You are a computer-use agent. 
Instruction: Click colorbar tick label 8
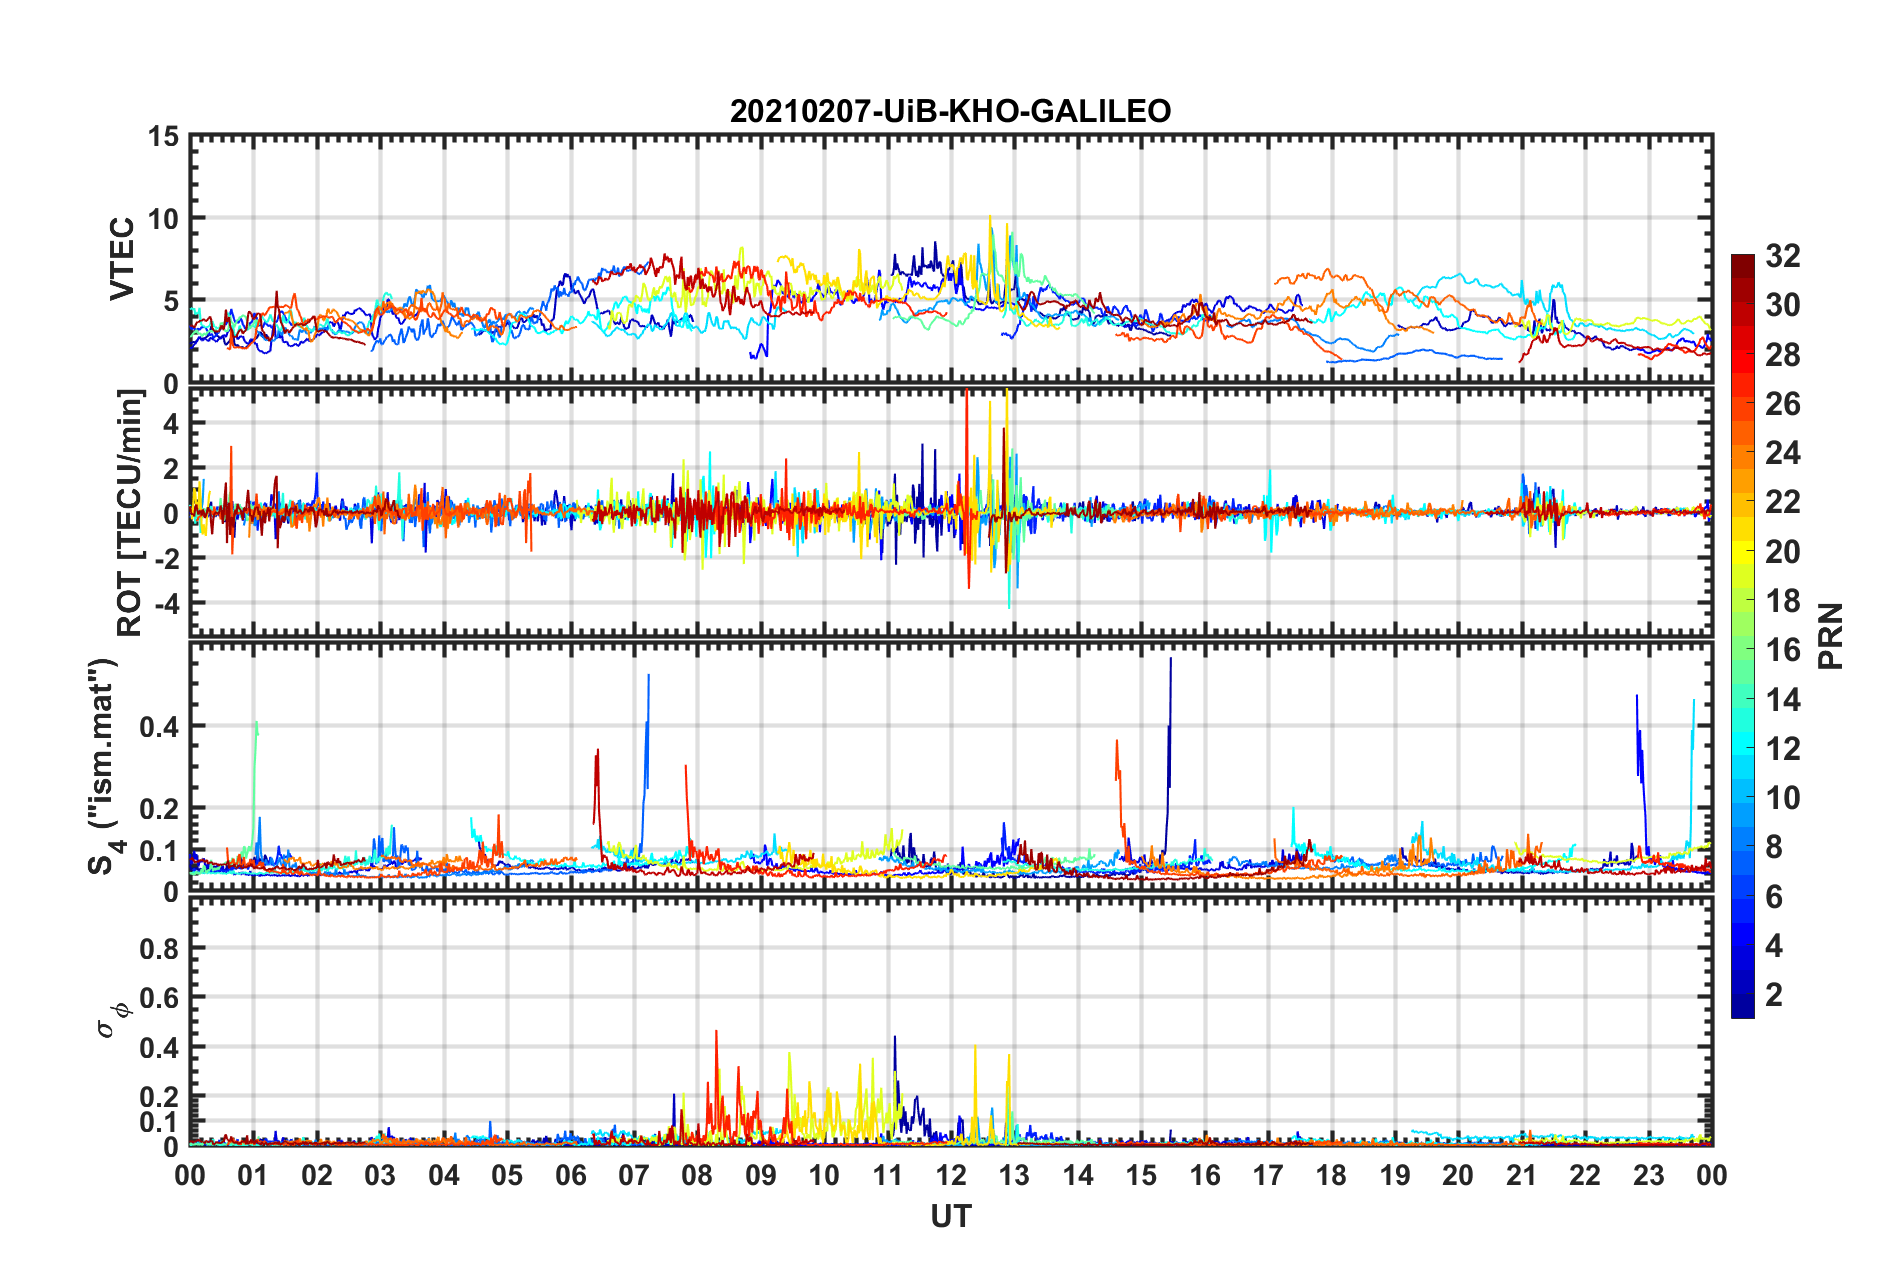click(x=1774, y=847)
